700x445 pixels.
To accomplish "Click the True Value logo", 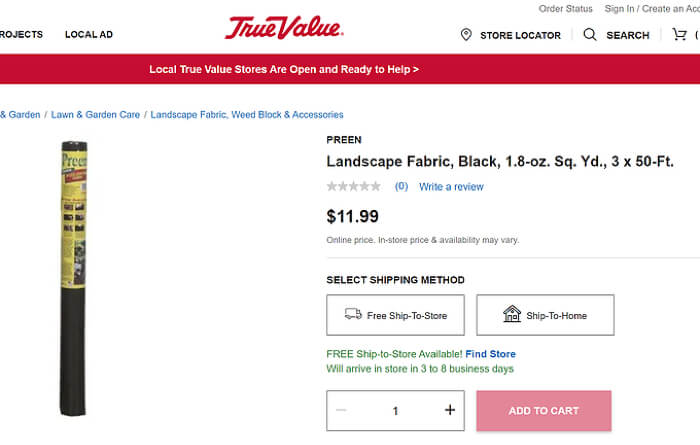I will (284, 29).
